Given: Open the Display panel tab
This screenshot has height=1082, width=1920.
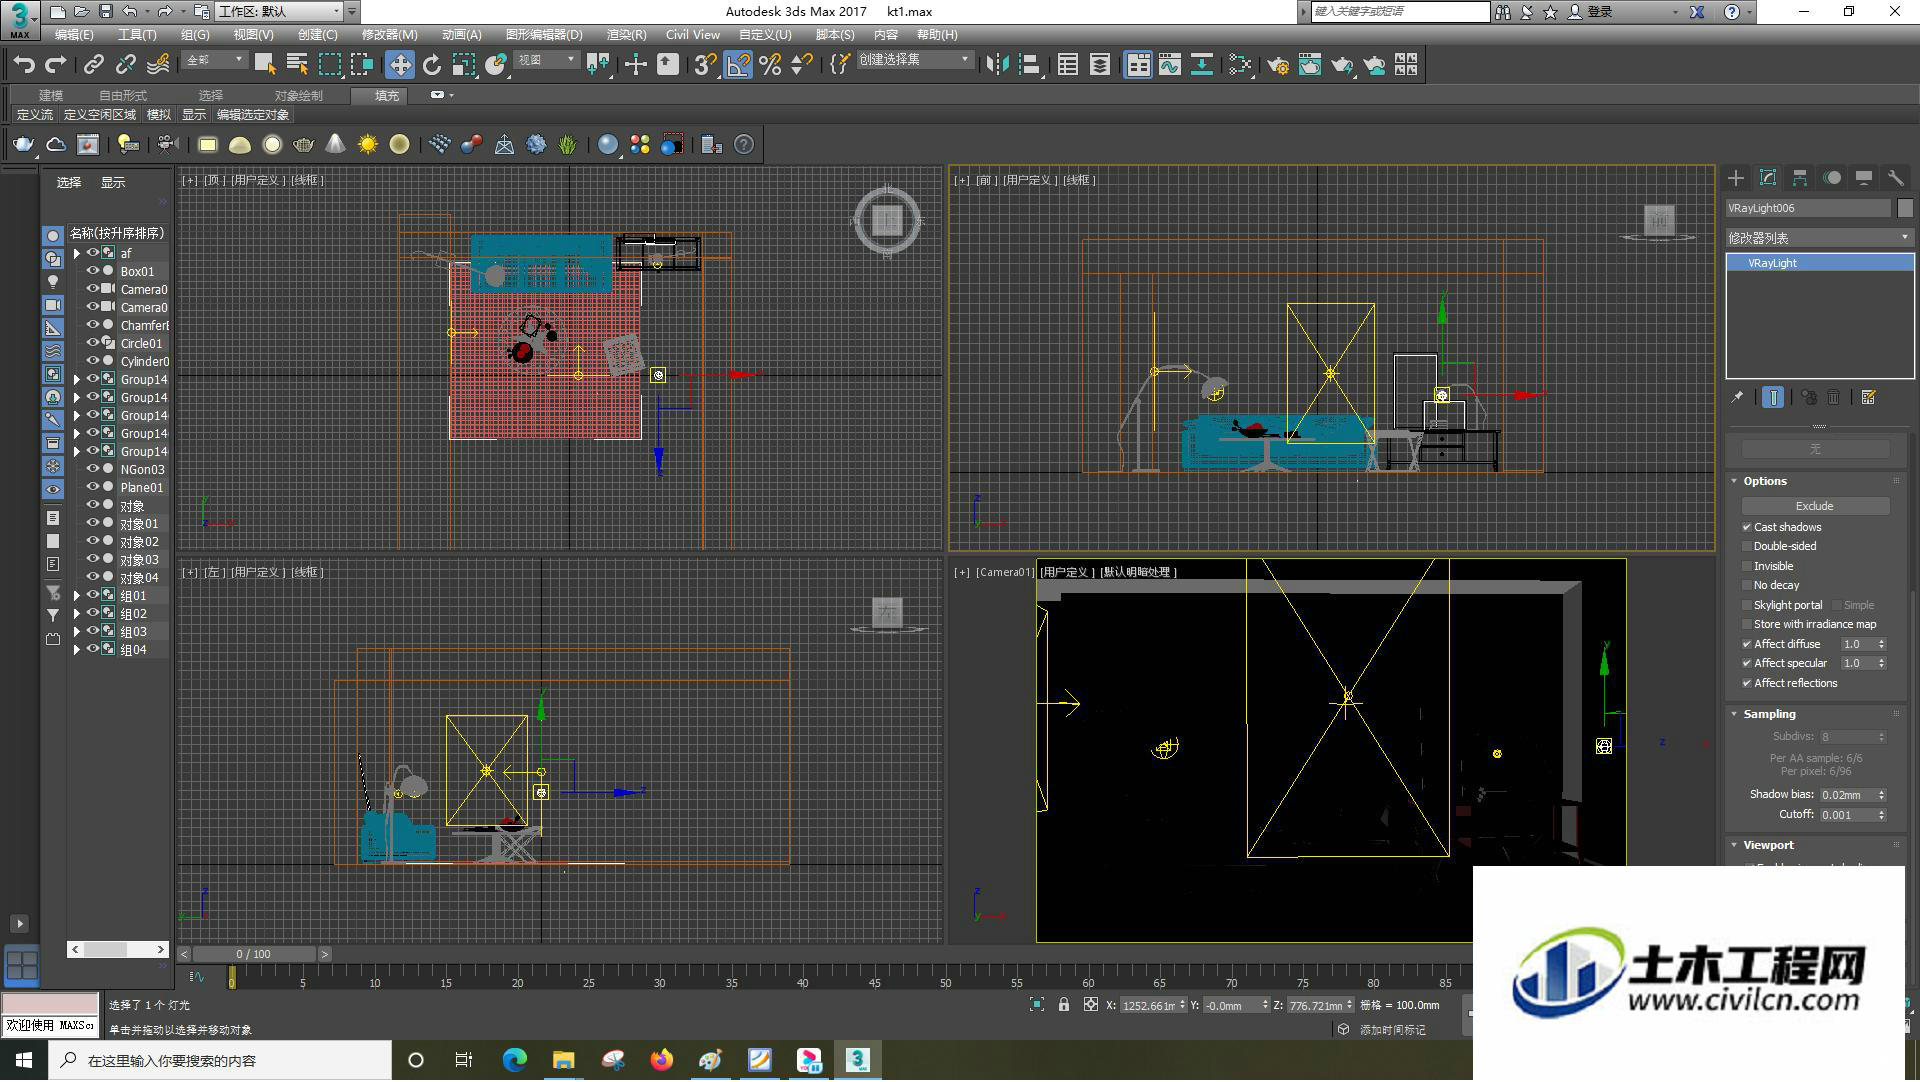Looking at the screenshot, I should (x=1864, y=177).
